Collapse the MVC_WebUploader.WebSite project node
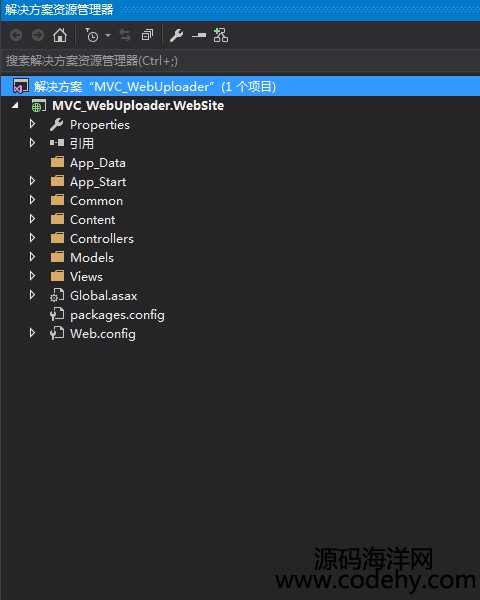Image resolution: width=480 pixels, height=600 pixels. pyautogui.click(x=15, y=105)
